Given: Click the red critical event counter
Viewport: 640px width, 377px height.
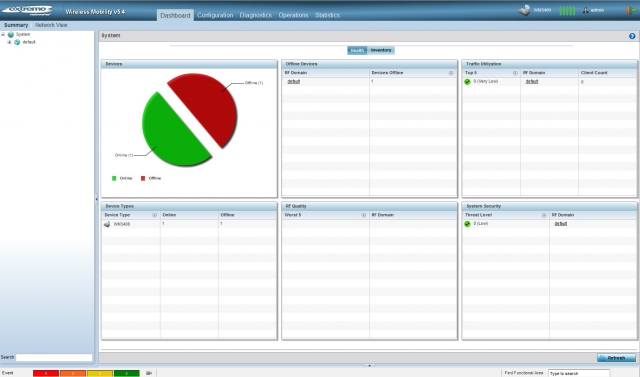Looking at the screenshot, I should [46, 373].
